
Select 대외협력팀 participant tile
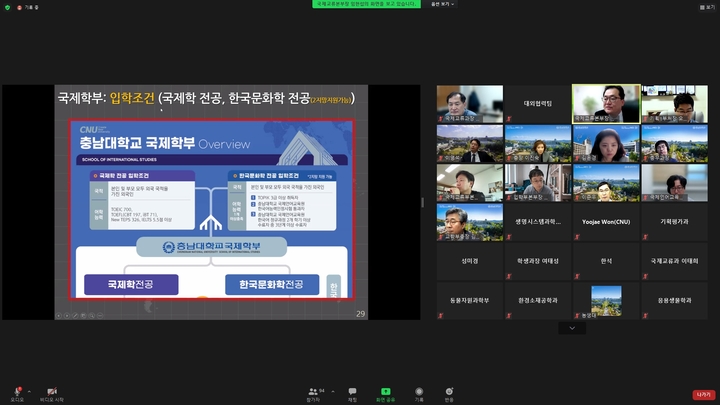(x=538, y=104)
